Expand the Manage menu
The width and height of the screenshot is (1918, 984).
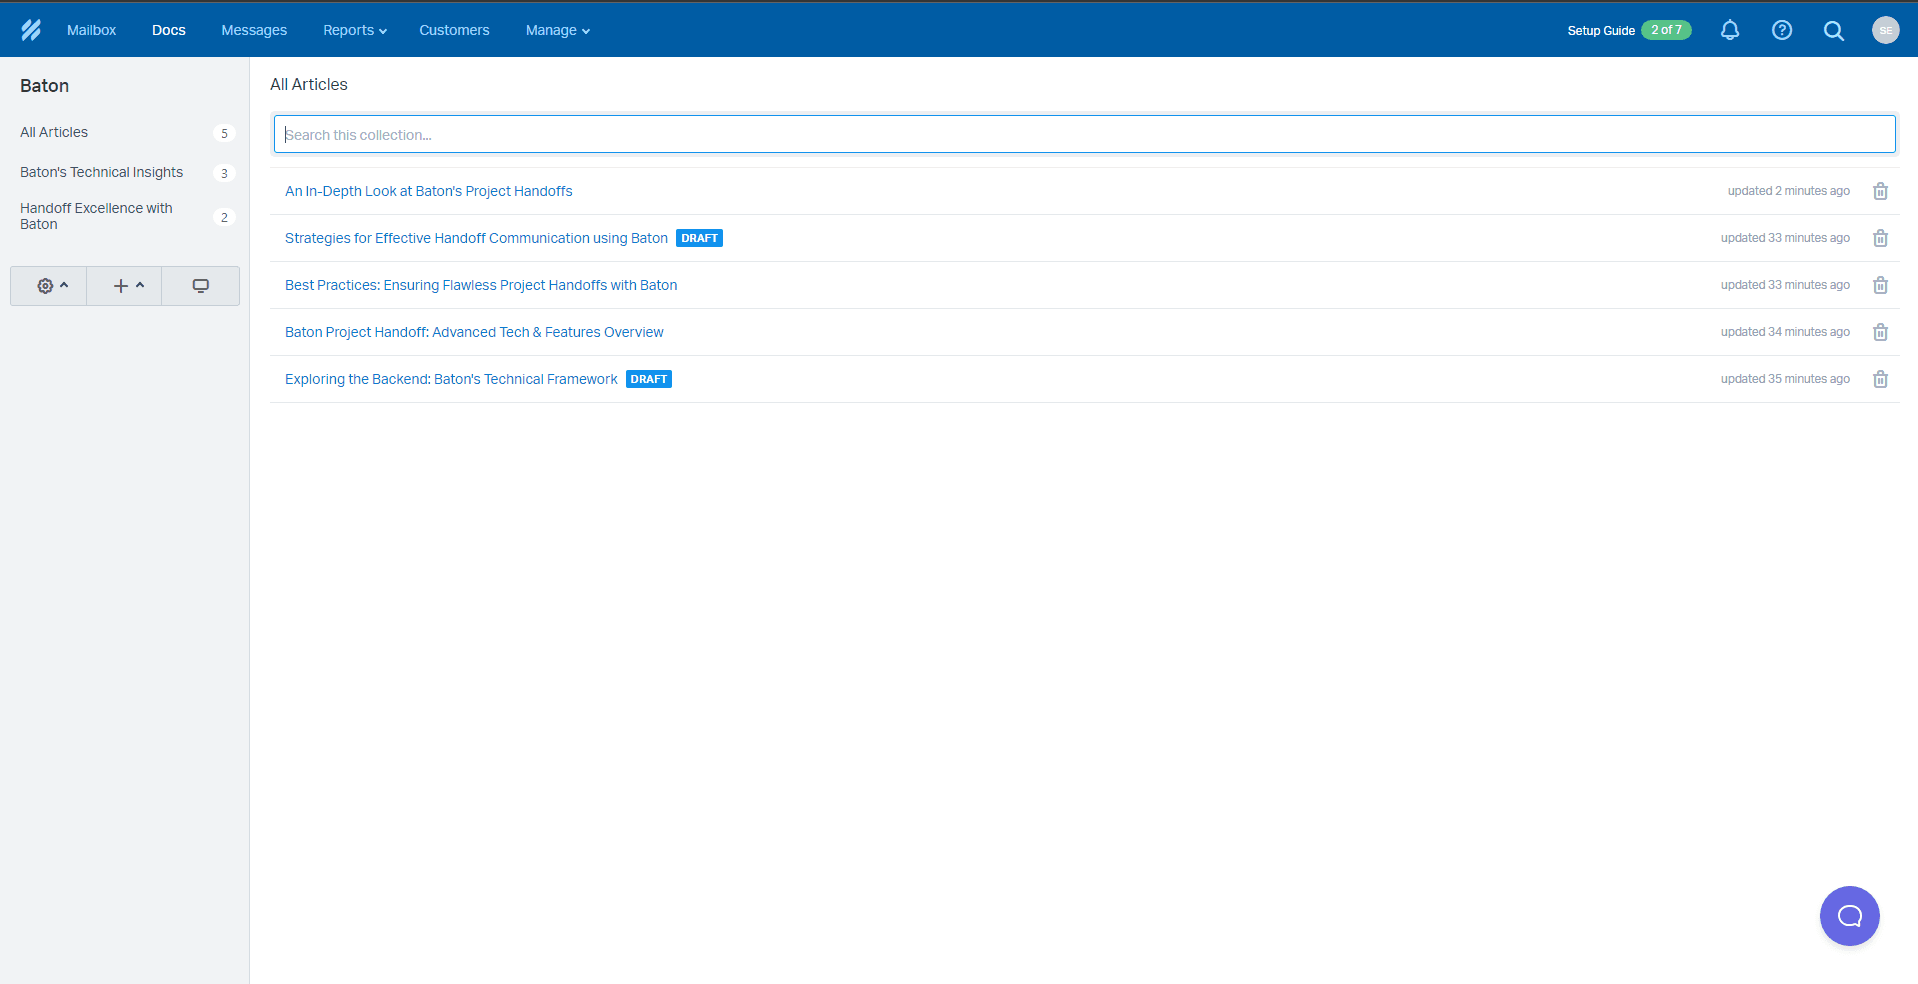pos(558,30)
